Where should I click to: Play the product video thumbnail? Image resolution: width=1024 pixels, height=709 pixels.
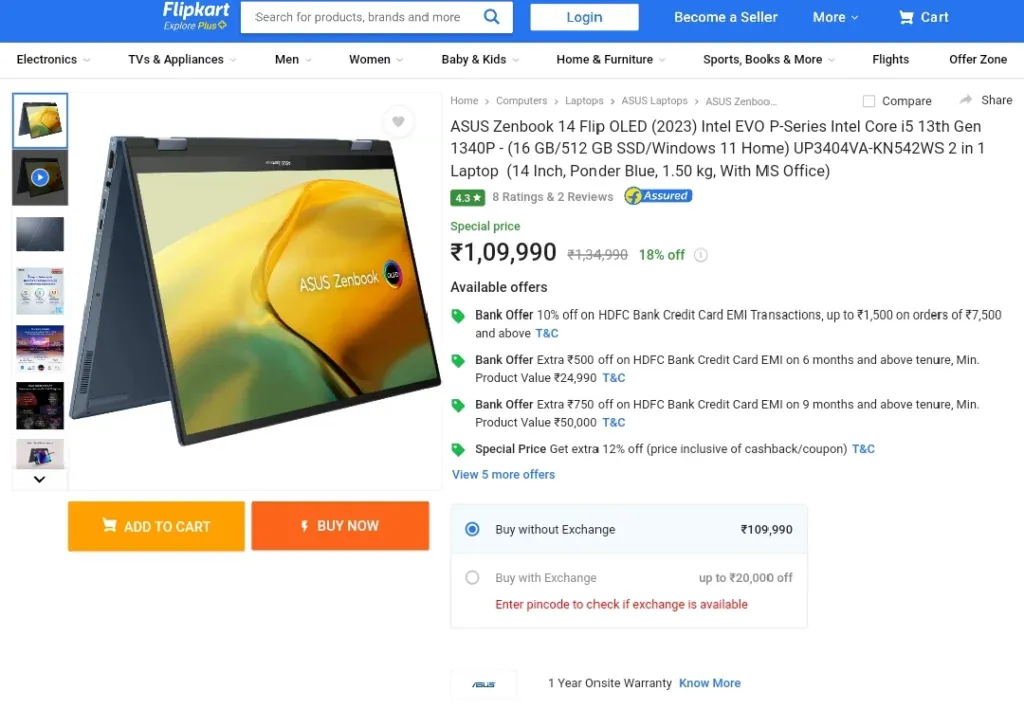40,178
